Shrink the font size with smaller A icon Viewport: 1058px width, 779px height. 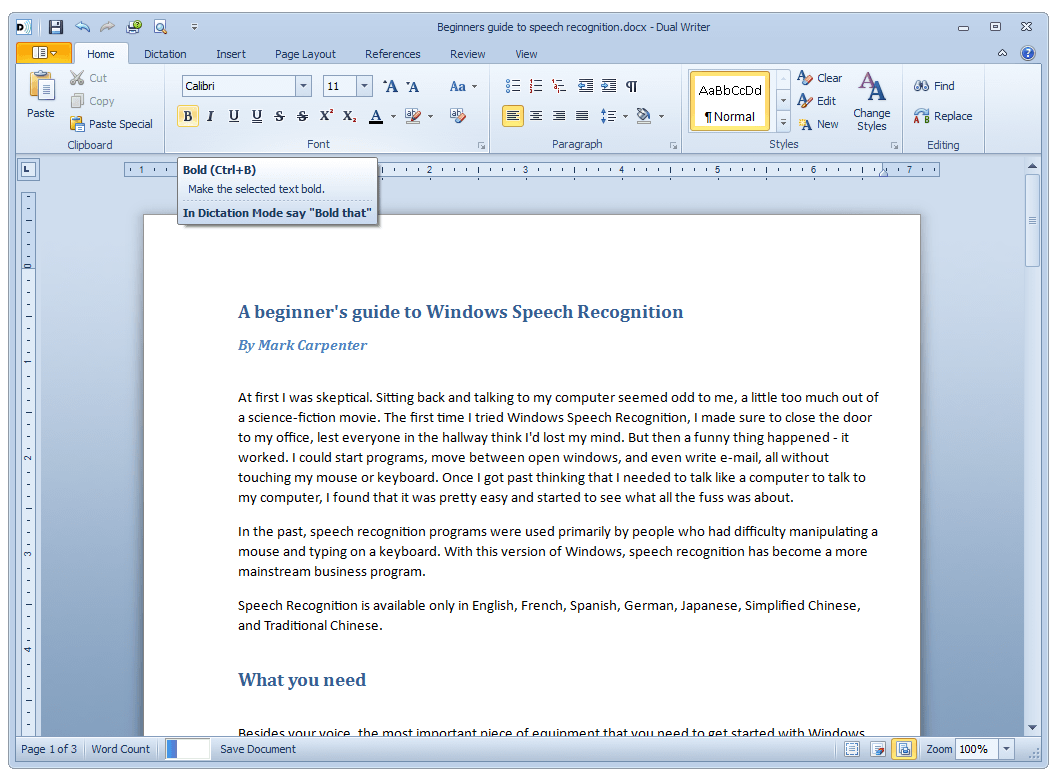pyautogui.click(x=412, y=86)
